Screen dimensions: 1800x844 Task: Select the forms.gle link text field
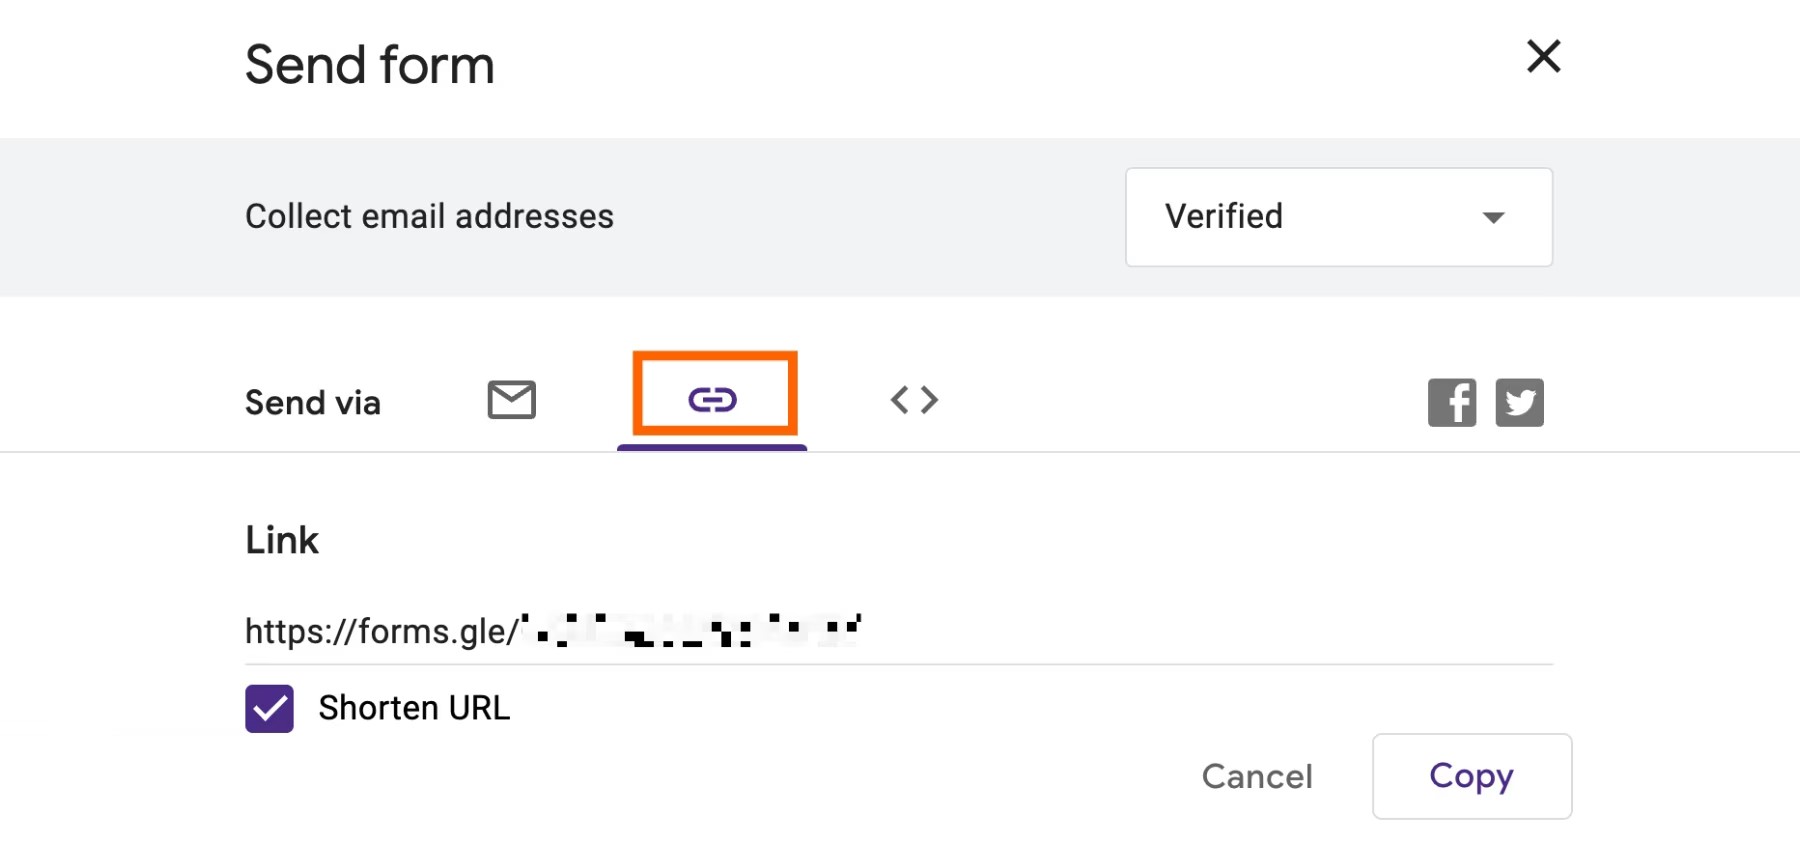click(899, 632)
